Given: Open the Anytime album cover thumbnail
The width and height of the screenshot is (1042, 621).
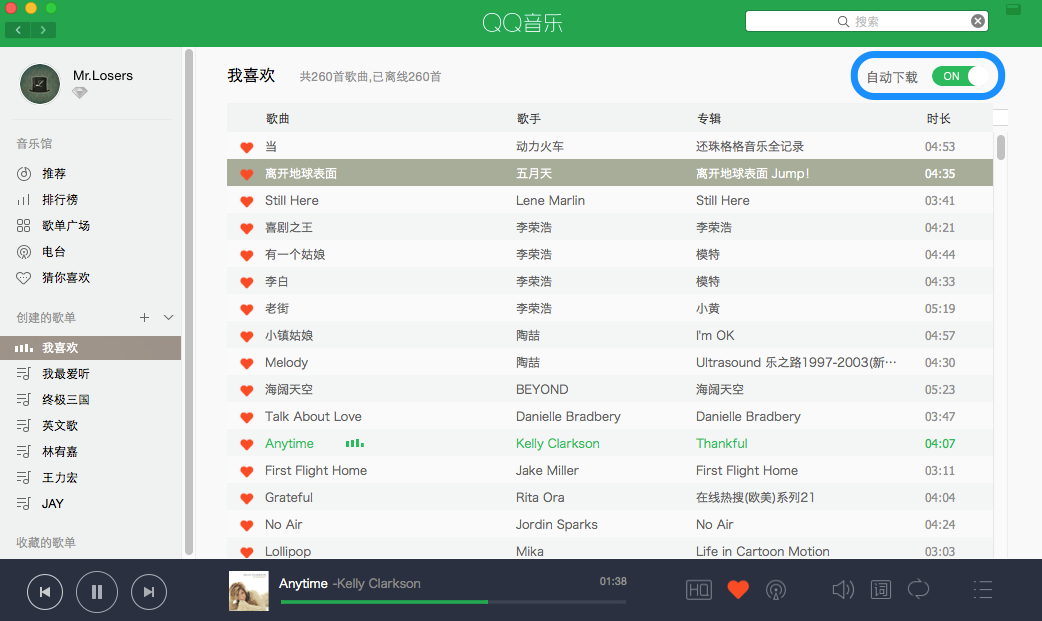Looking at the screenshot, I should click(249, 590).
